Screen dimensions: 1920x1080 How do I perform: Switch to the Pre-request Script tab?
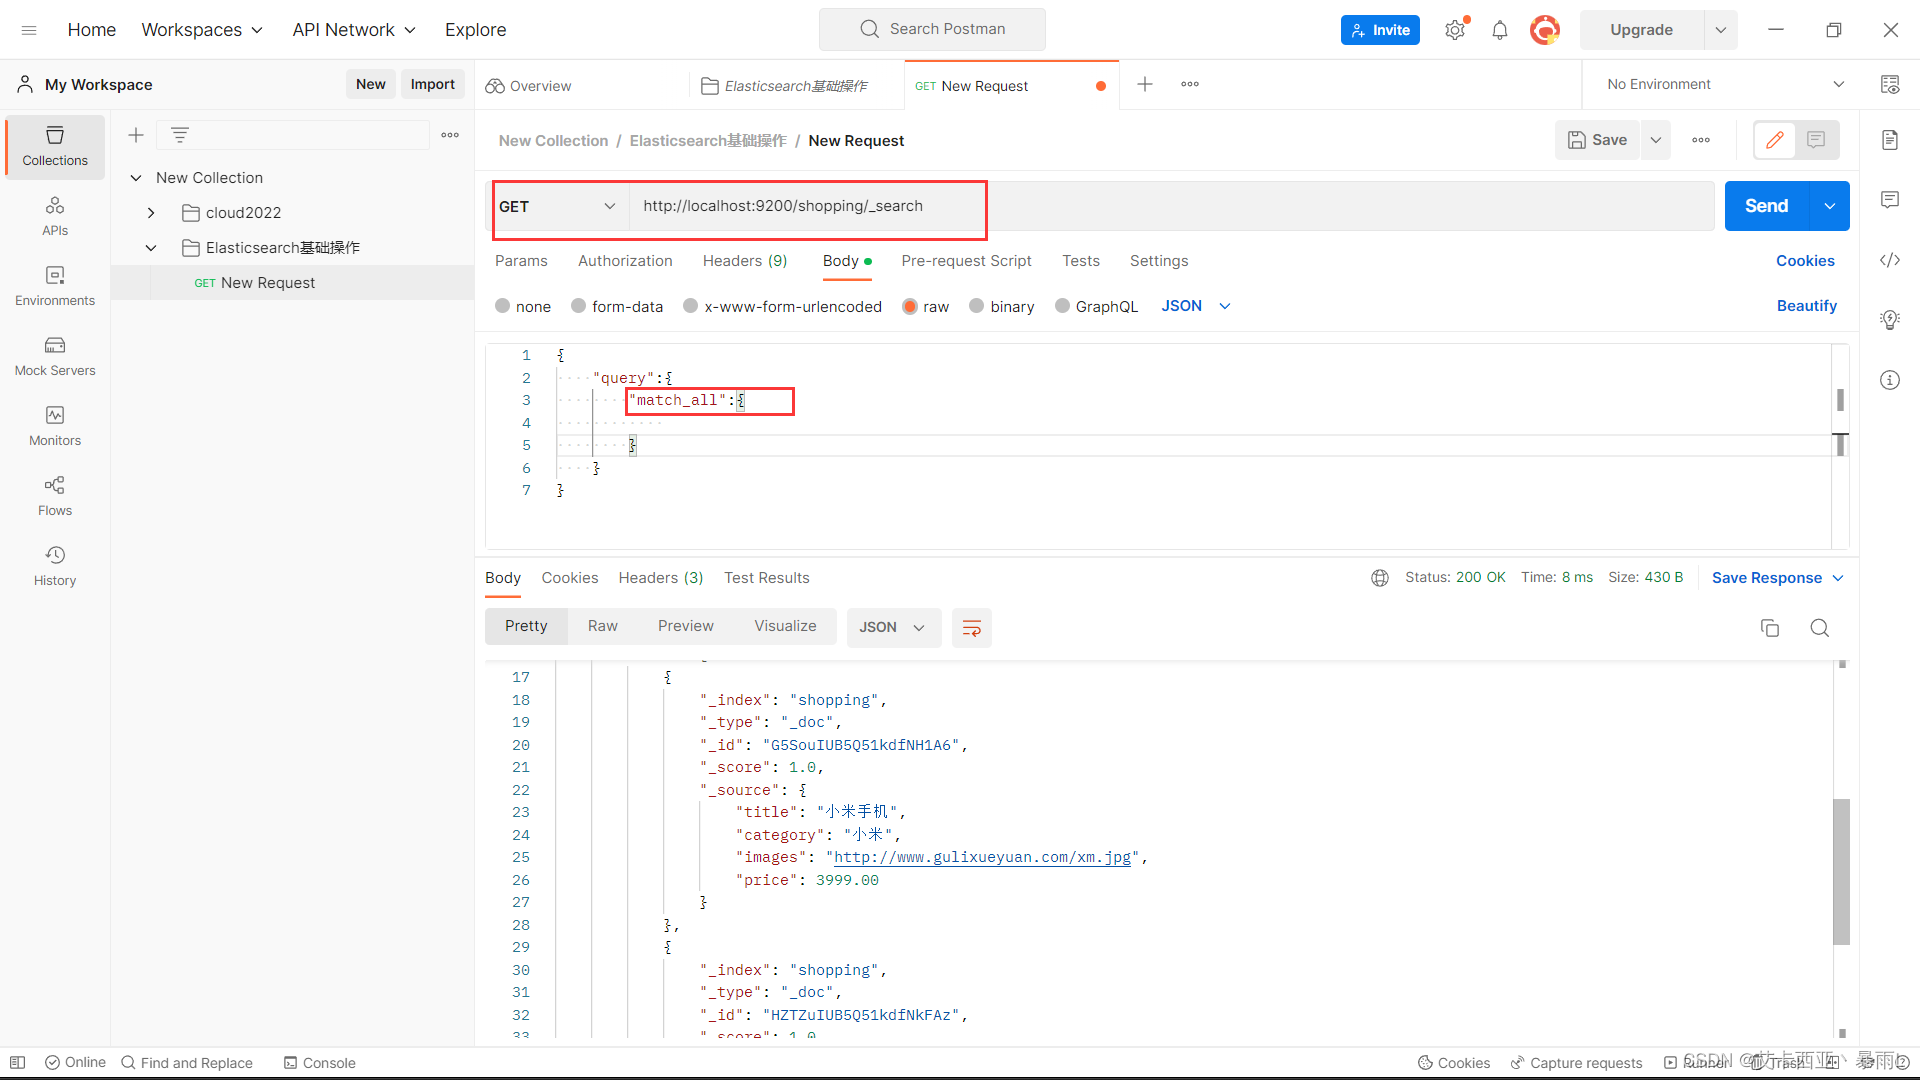coord(967,260)
